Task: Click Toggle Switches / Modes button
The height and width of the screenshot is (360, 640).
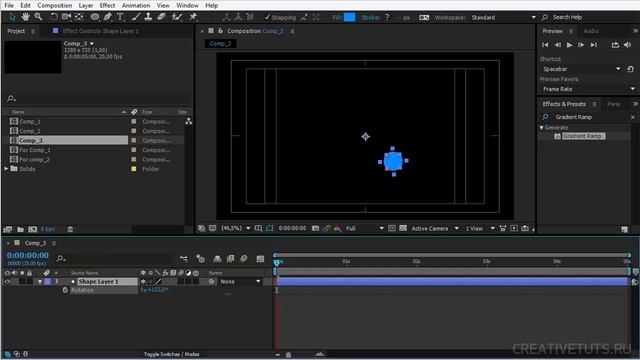Action: (171, 354)
